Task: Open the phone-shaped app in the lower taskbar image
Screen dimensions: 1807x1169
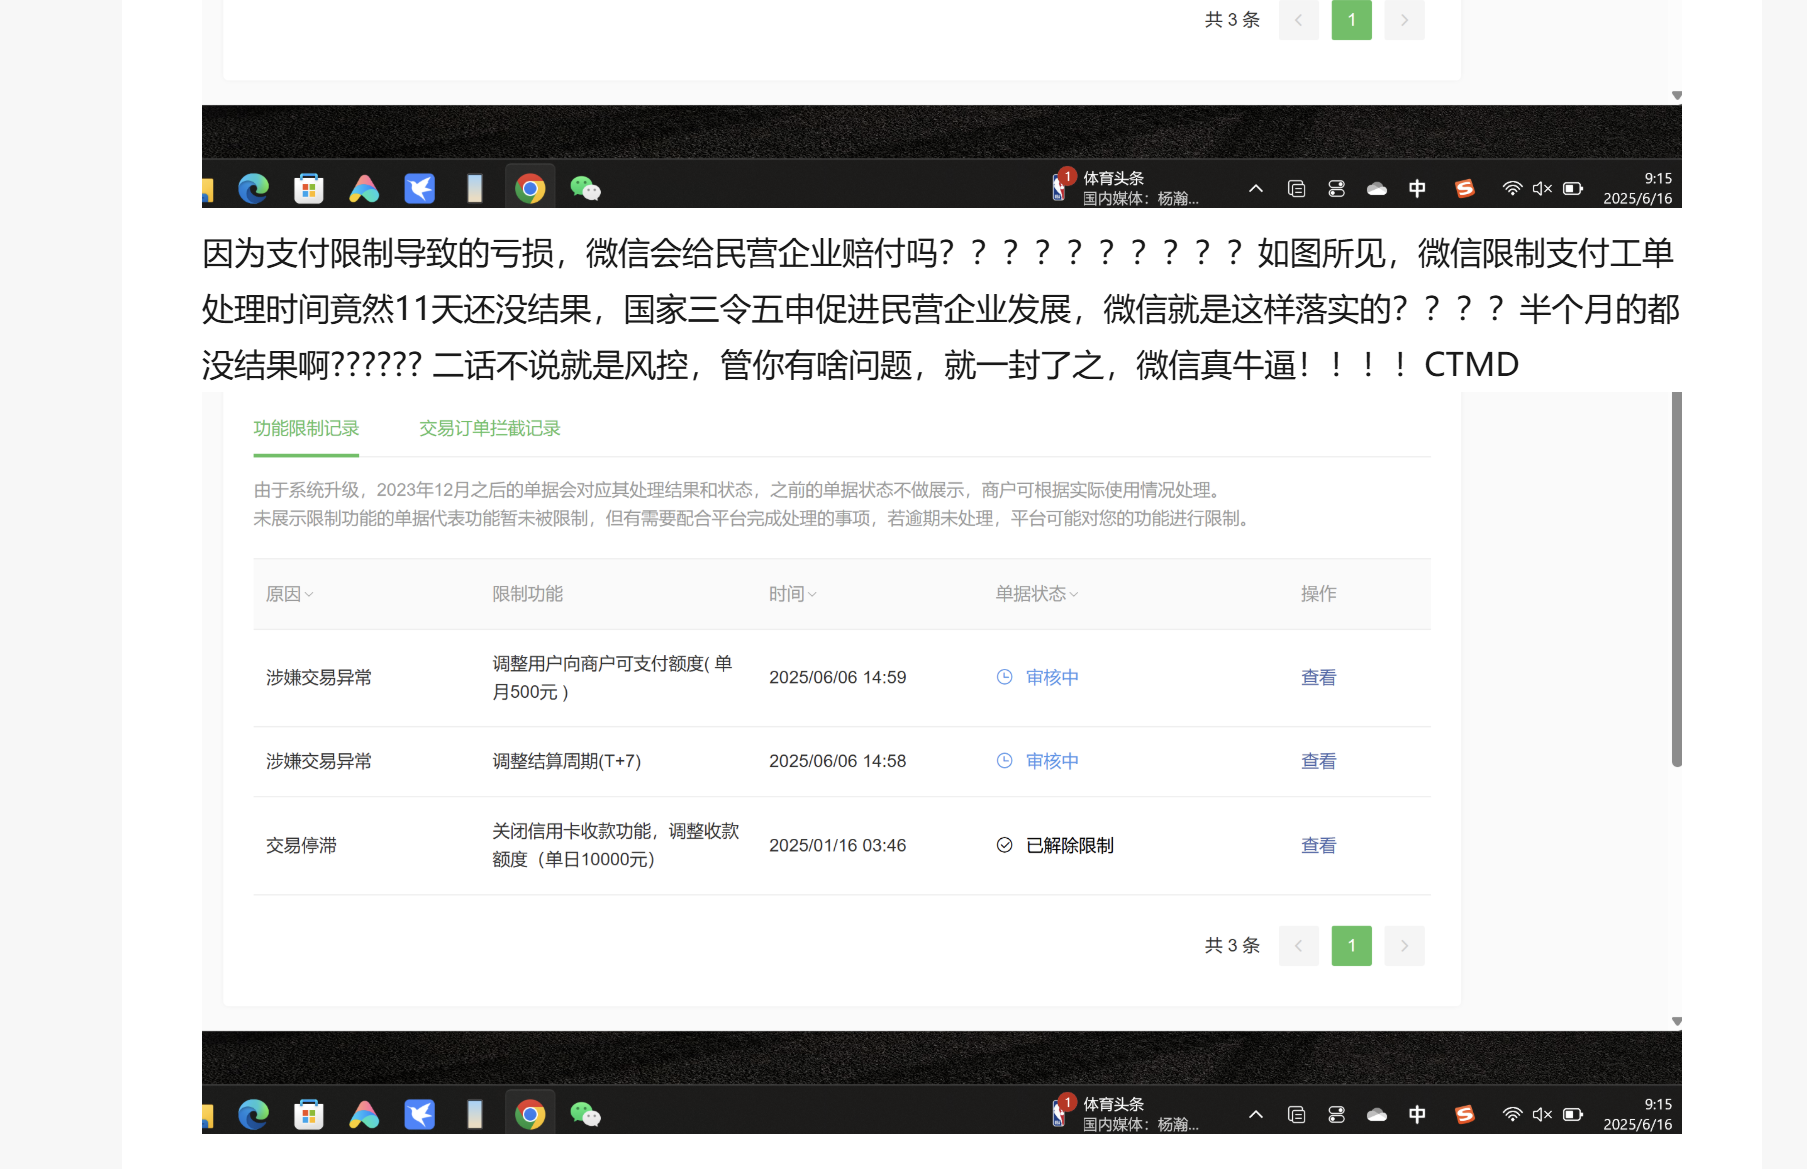Action: [475, 1114]
